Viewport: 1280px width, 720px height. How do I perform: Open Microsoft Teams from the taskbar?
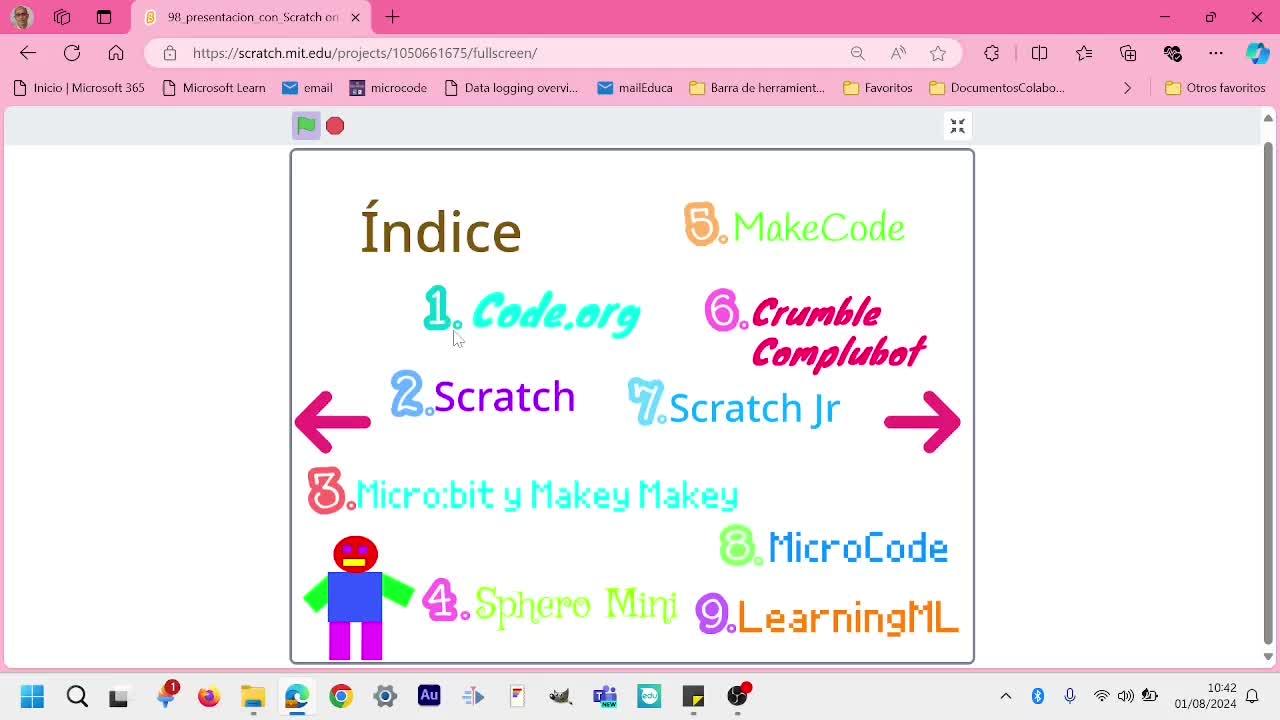point(605,696)
